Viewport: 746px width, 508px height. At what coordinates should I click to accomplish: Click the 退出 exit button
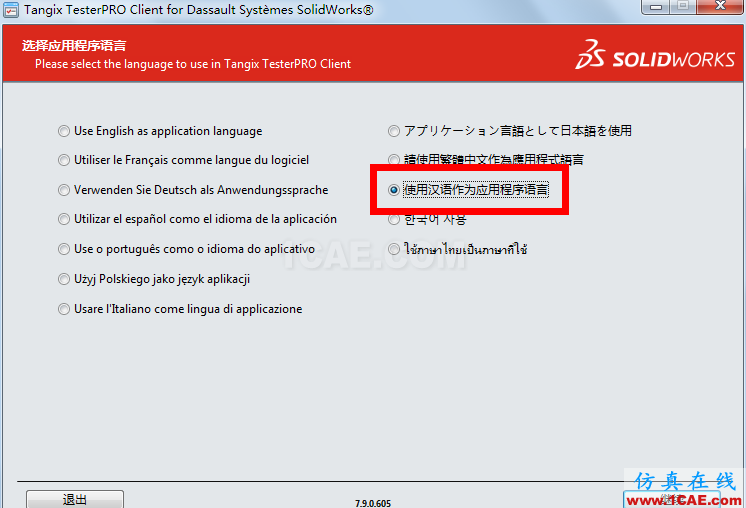coord(75,499)
